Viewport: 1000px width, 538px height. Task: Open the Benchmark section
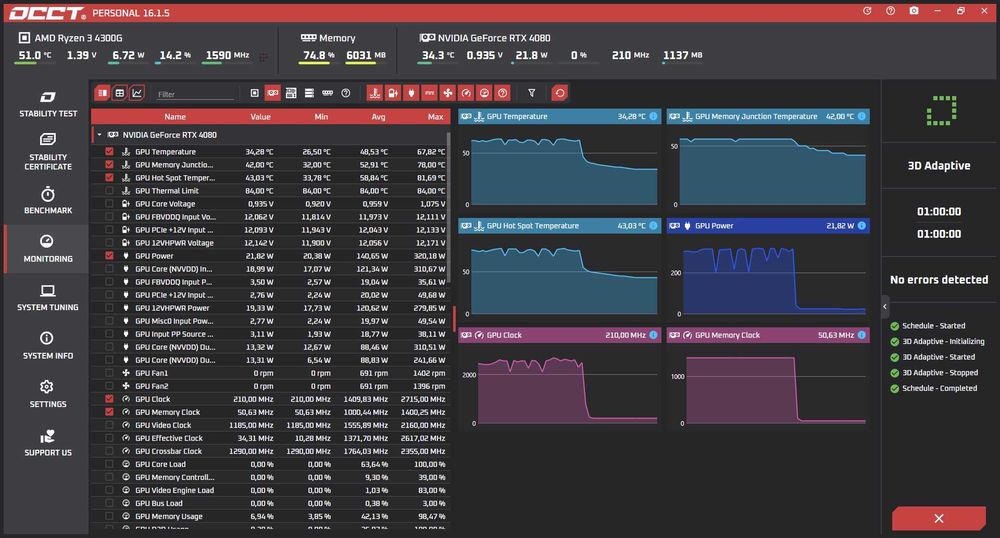(48, 201)
